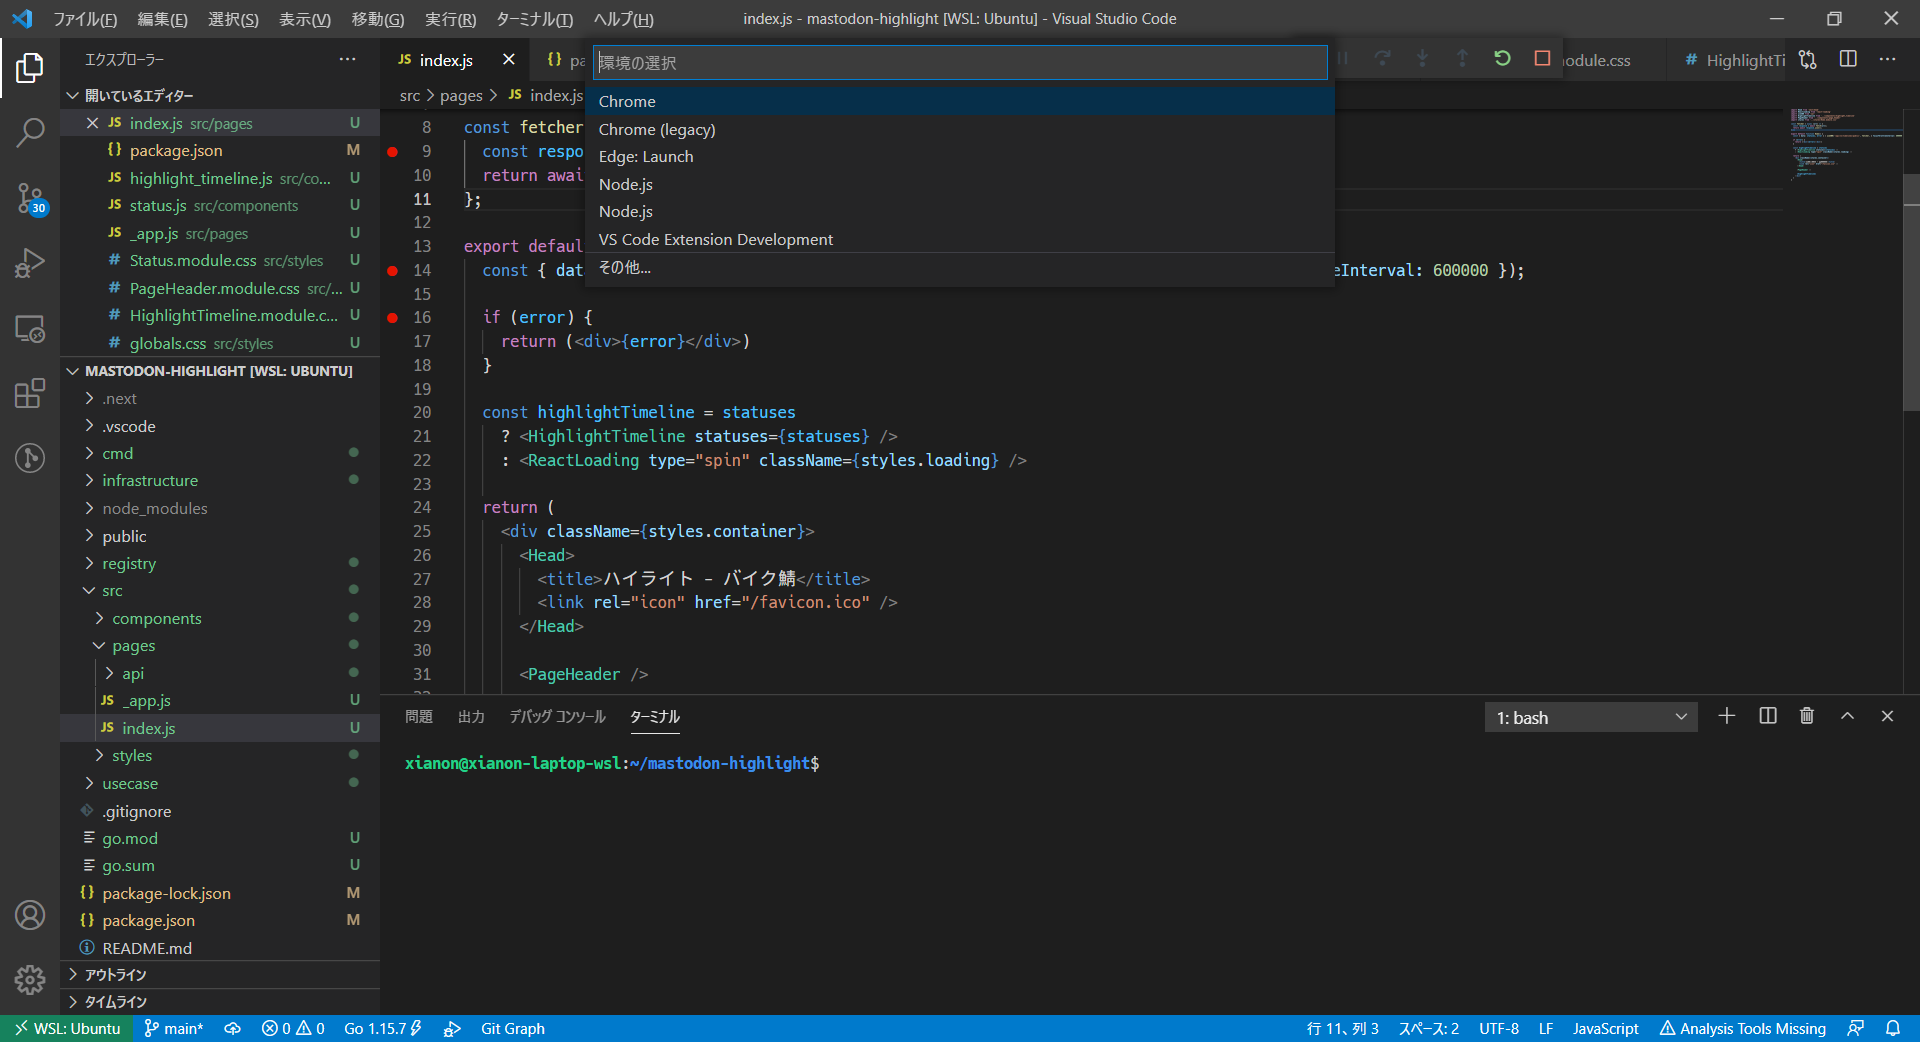Screen dimensions: 1920x1042
Task: Collapse the src folder
Action: 220,591
